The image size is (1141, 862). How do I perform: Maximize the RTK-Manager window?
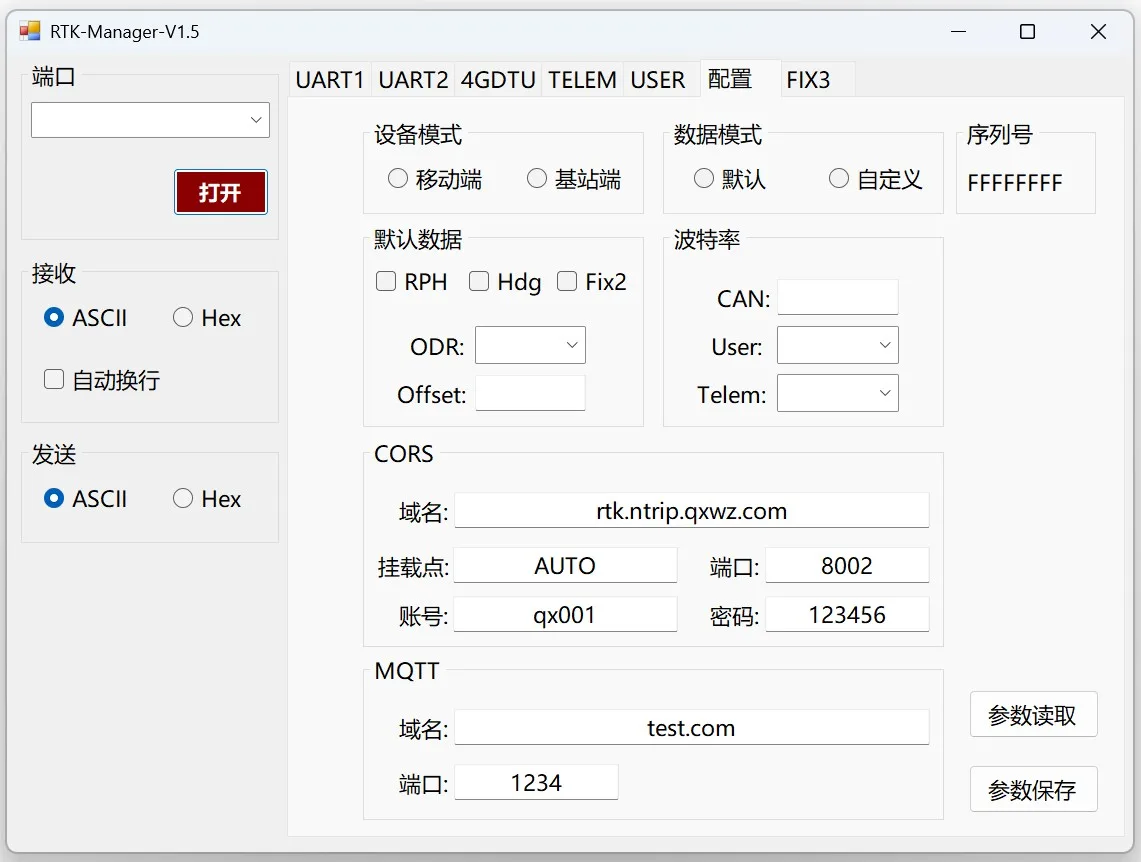[x=1027, y=31]
